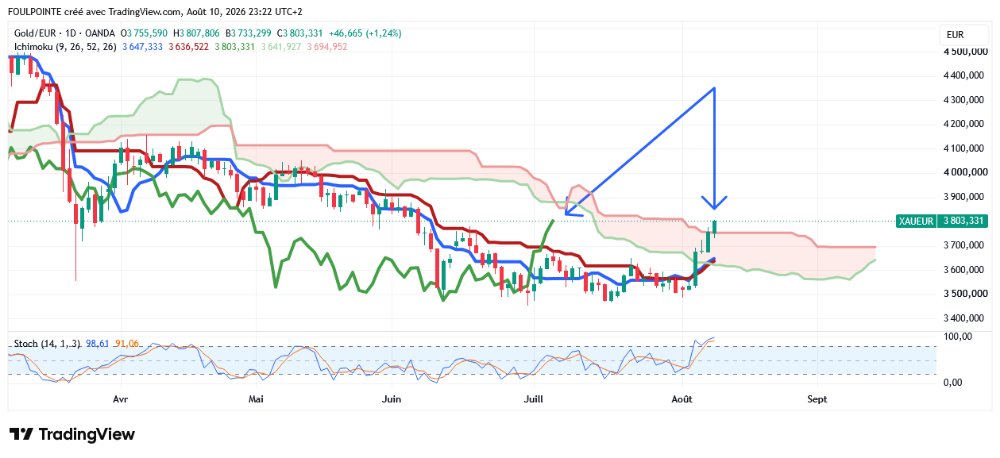Click the 3 700,000 price axis label

(964, 245)
